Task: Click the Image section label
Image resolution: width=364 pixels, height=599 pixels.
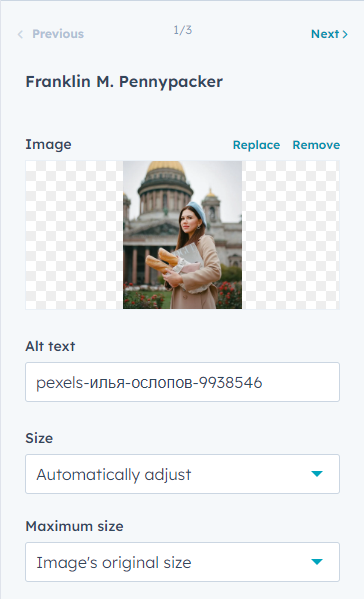Action: (x=49, y=144)
